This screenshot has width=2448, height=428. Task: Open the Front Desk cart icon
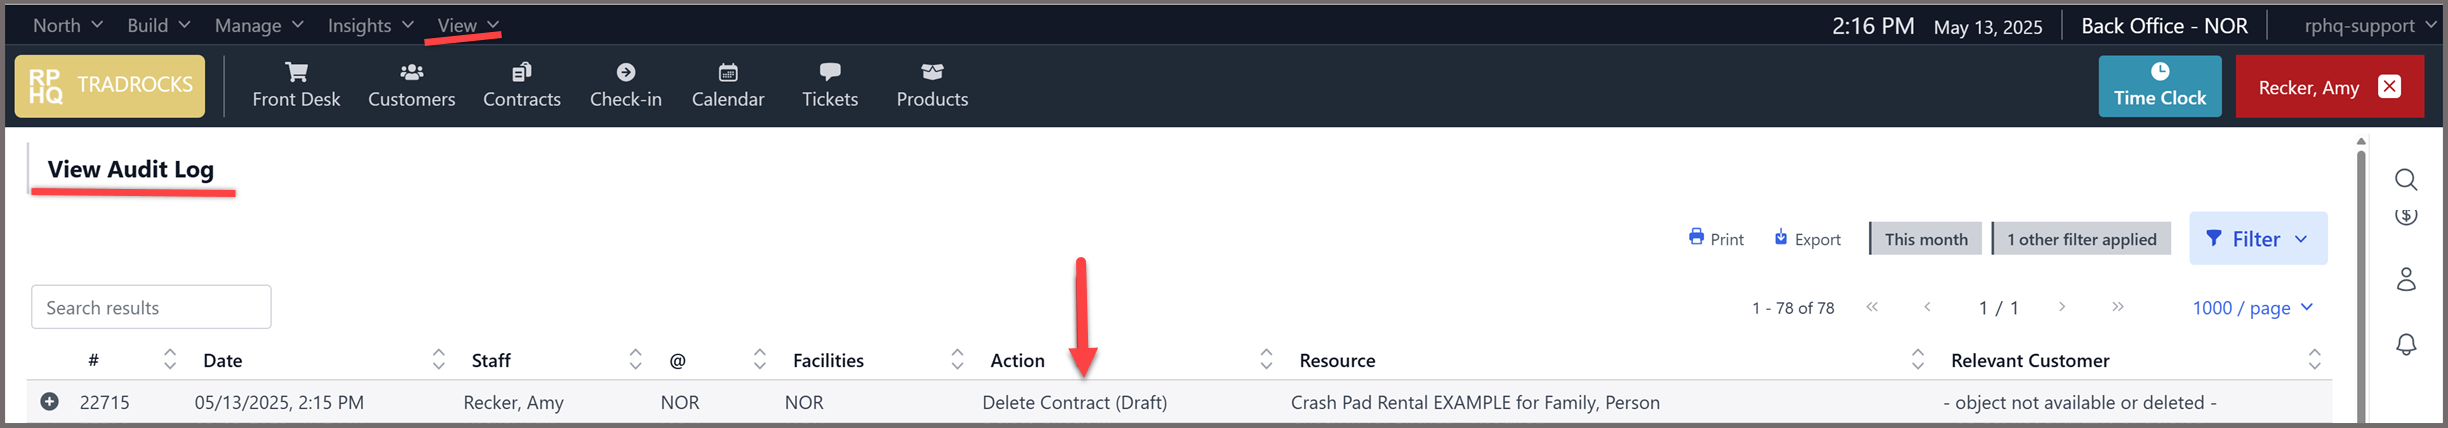coord(296,72)
